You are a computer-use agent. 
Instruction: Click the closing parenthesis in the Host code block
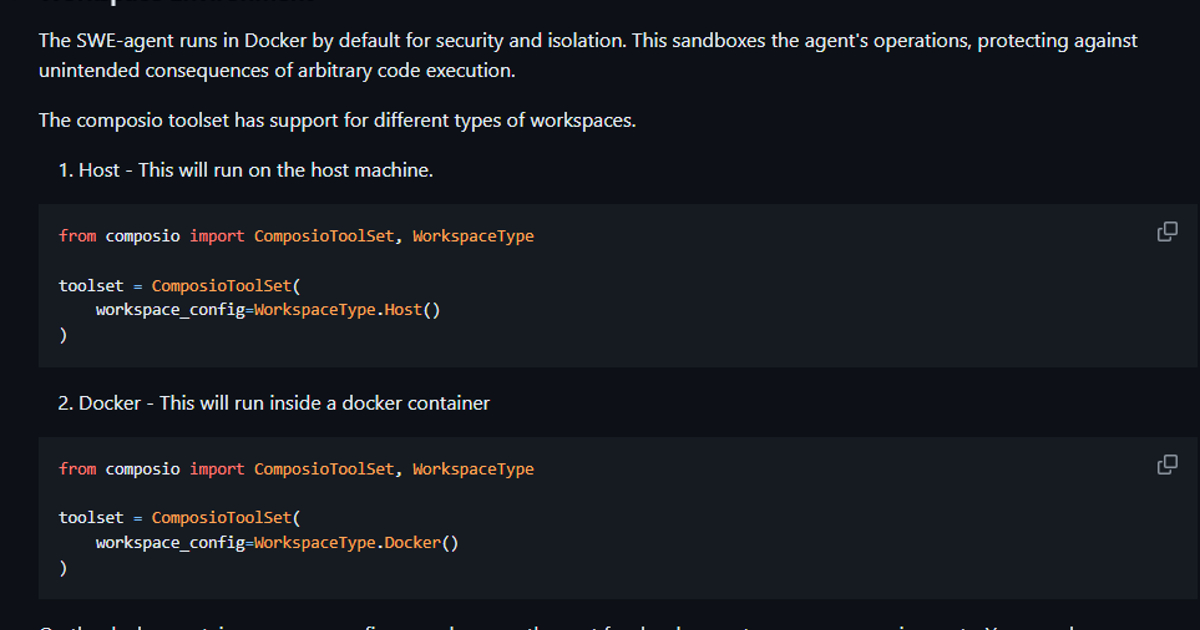[63, 335]
